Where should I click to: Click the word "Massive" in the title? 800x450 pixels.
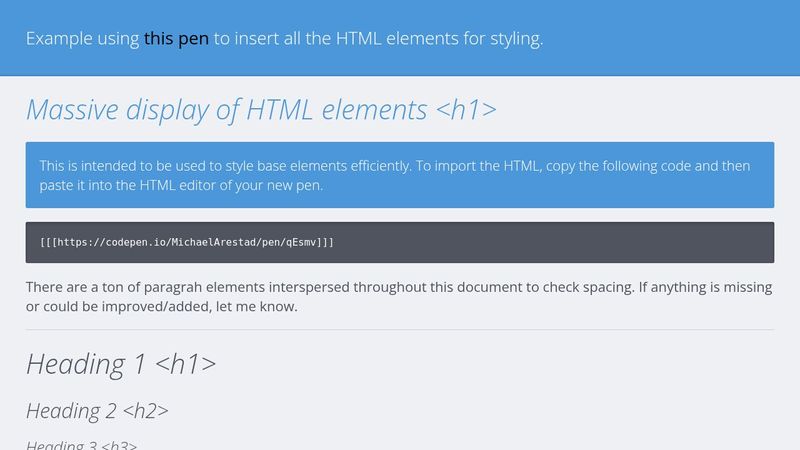(x=73, y=109)
